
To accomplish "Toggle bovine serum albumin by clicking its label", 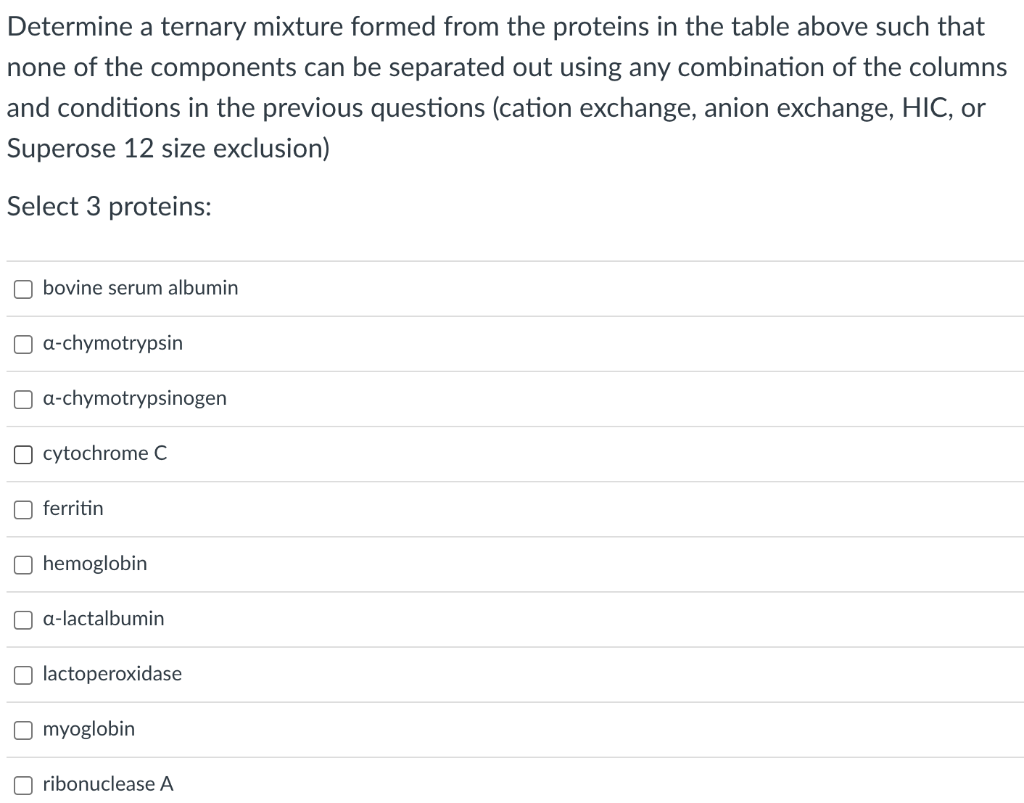I will click(x=140, y=288).
